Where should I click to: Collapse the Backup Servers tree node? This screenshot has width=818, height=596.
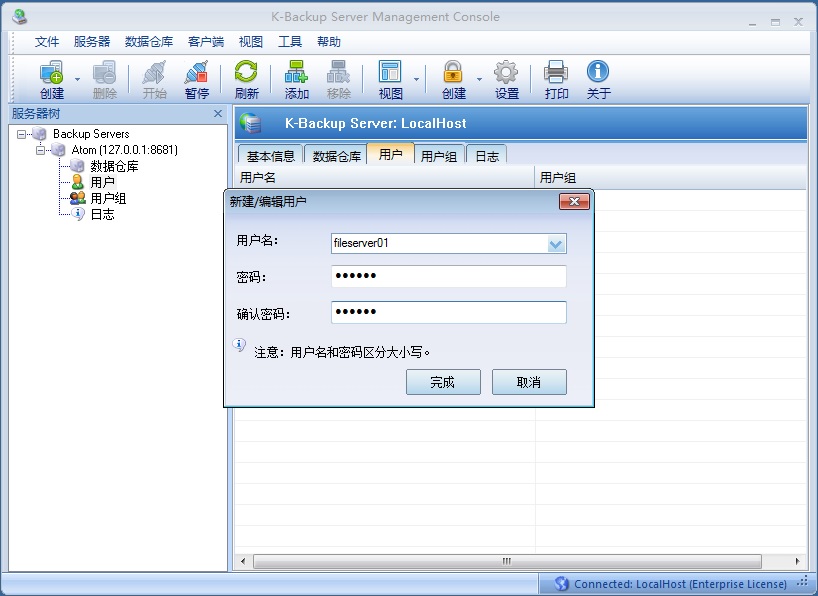21,134
